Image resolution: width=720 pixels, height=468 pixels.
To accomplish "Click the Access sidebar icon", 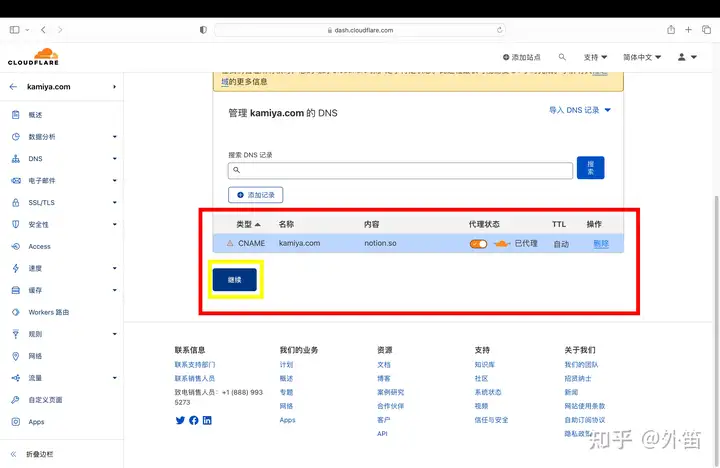I will (x=16, y=246).
